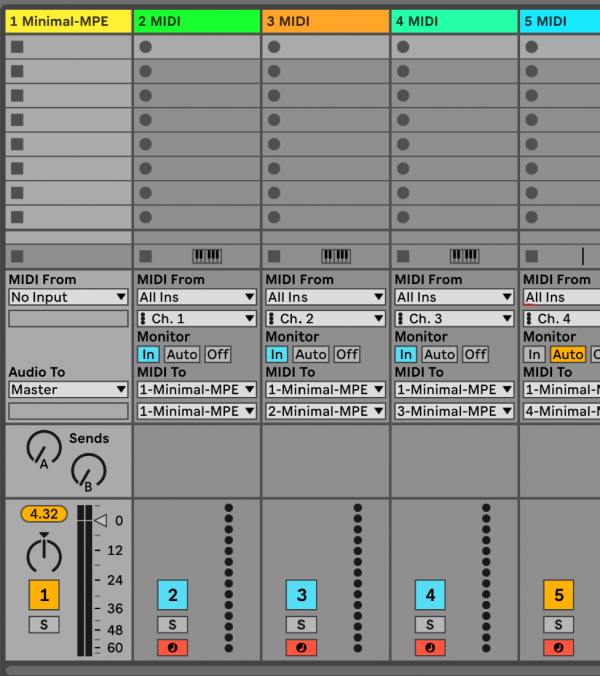The width and height of the screenshot is (600, 676).
Task: Click the 4.32 peak level indicator
Action: (43, 514)
